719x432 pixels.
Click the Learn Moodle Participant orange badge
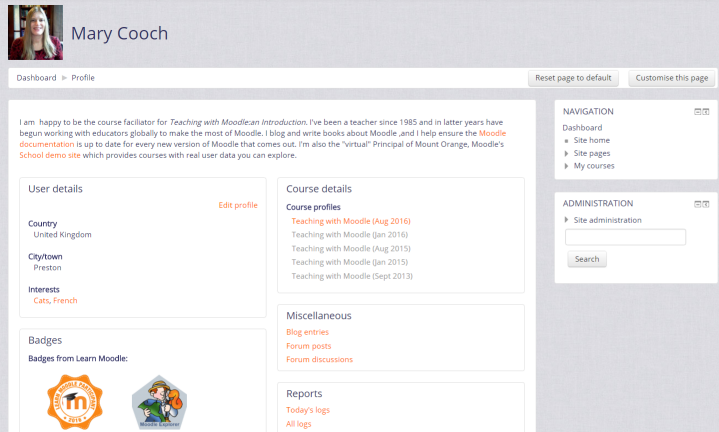coord(75,402)
